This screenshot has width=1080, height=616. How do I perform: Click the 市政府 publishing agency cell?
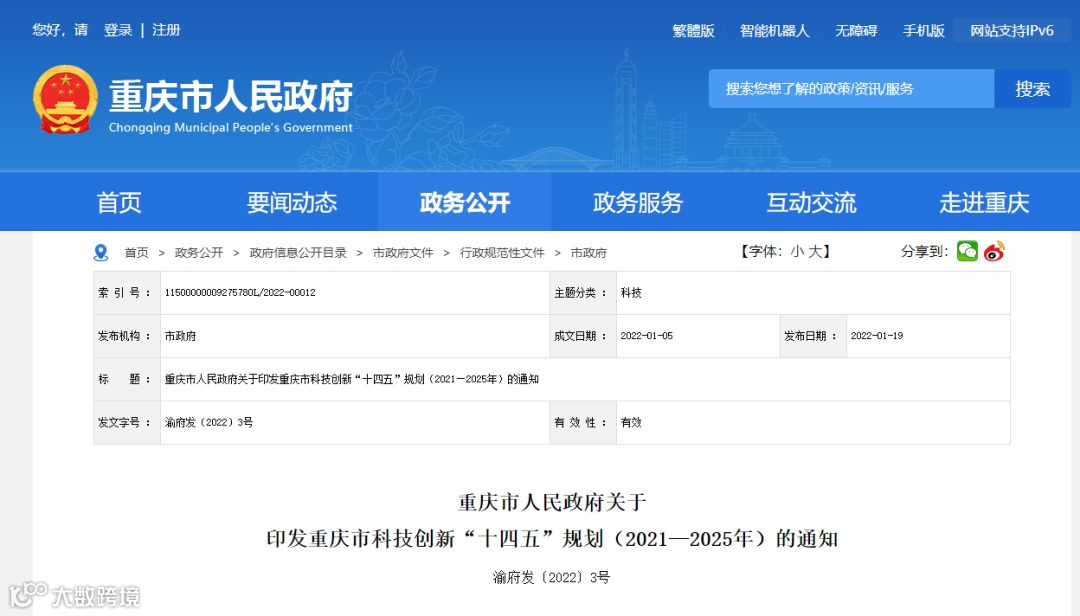coord(355,336)
